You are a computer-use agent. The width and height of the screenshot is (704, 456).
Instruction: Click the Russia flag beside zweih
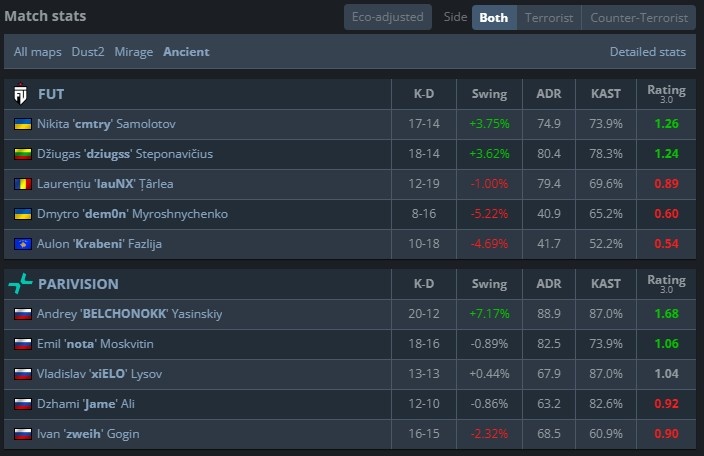coord(22,434)
